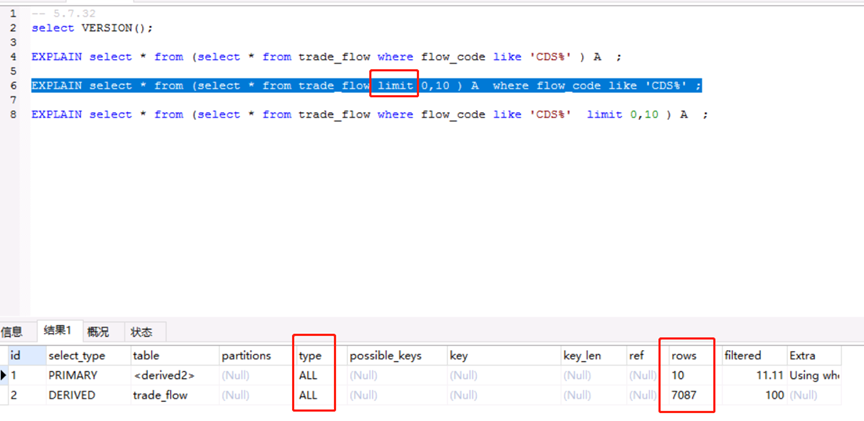The height and width of the screenshot is (421, 864).
Task: Select the <derived2> table cell
Action: coord(175,375)
